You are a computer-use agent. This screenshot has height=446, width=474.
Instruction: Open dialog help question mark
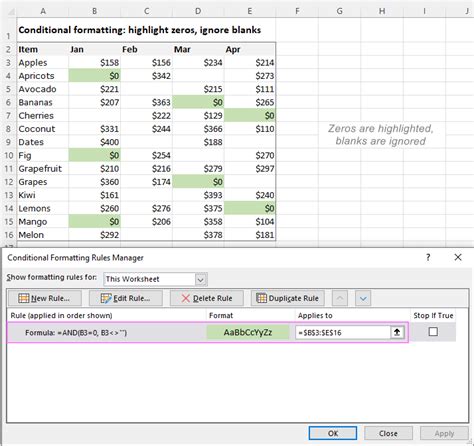(428, 257)
